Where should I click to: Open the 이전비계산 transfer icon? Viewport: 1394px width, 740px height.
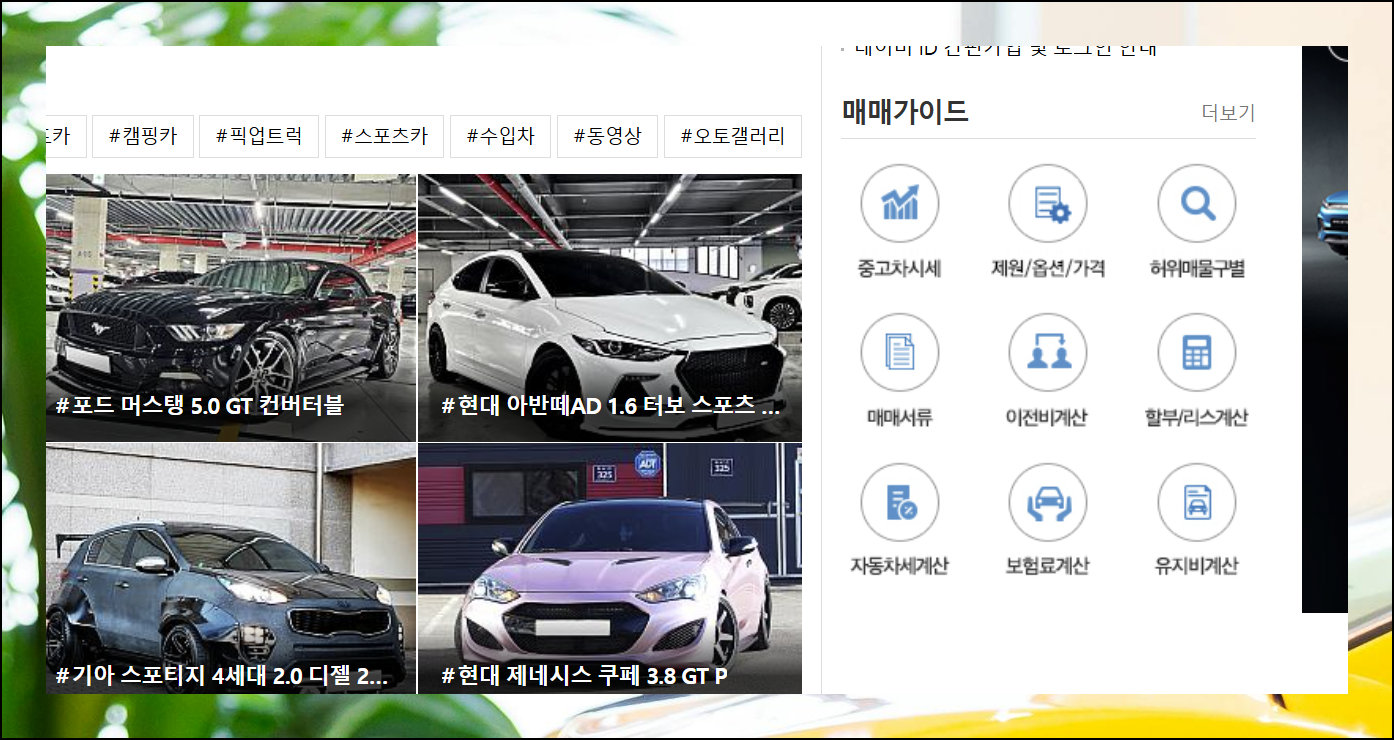[1048, 353]
